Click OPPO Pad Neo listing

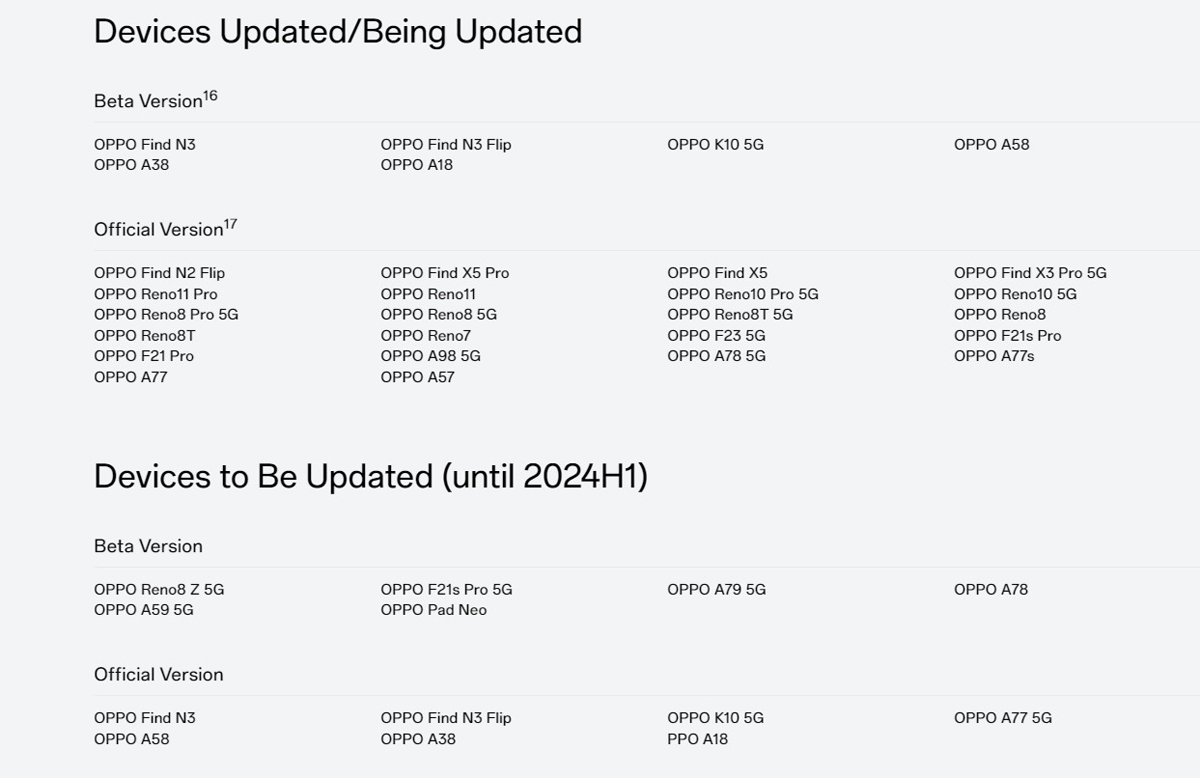point(434,610)
